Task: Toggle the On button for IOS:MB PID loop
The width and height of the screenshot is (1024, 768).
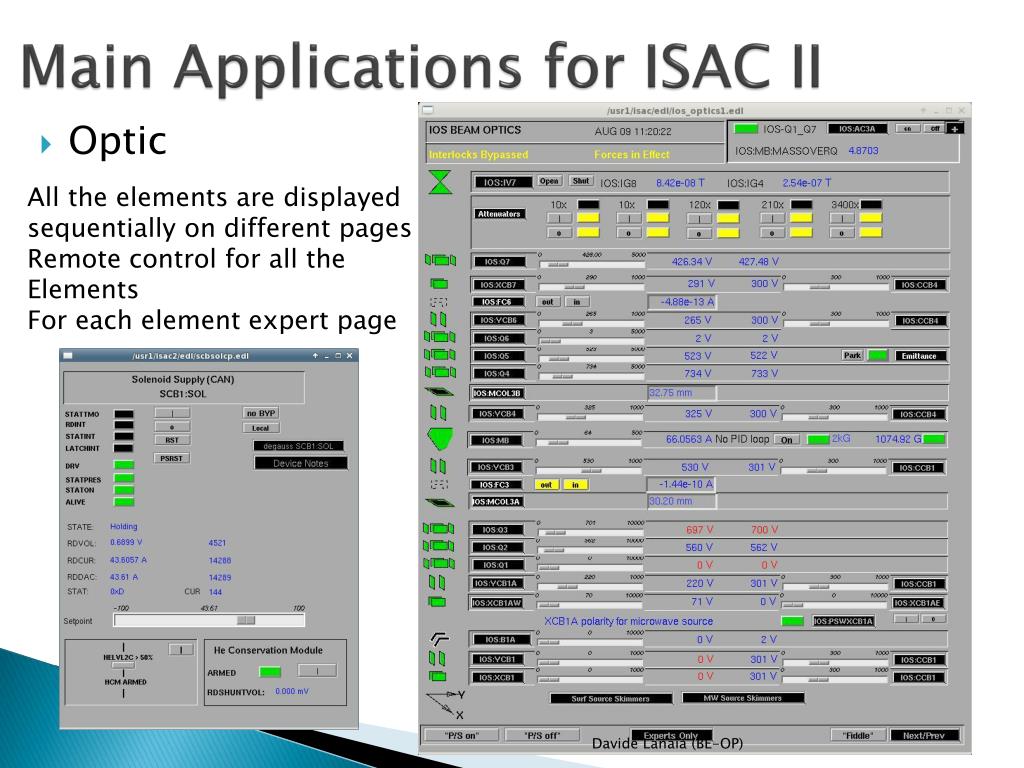Action: (787, 440)
